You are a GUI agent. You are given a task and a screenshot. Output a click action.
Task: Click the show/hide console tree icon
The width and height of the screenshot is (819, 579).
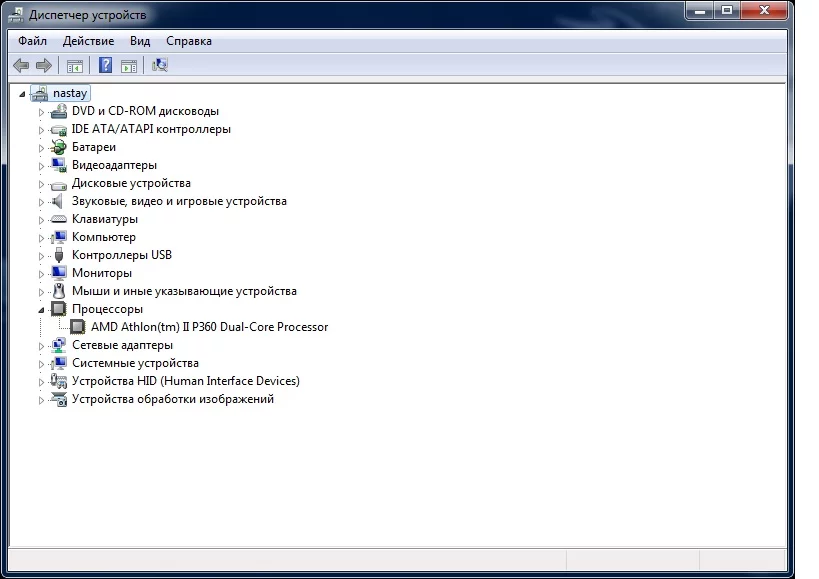[x=75, y=66]
